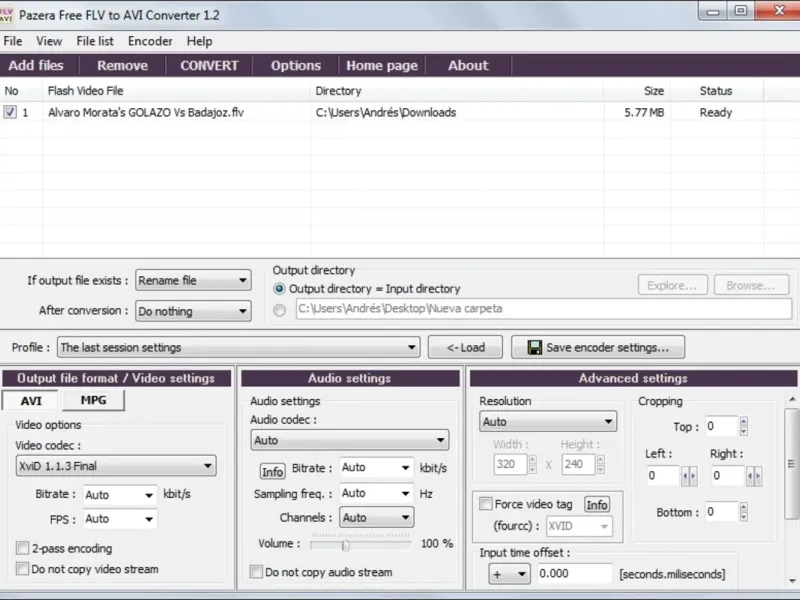Open the File menu
This screenshot has height=600, width=800.
(x=13, y=41)
